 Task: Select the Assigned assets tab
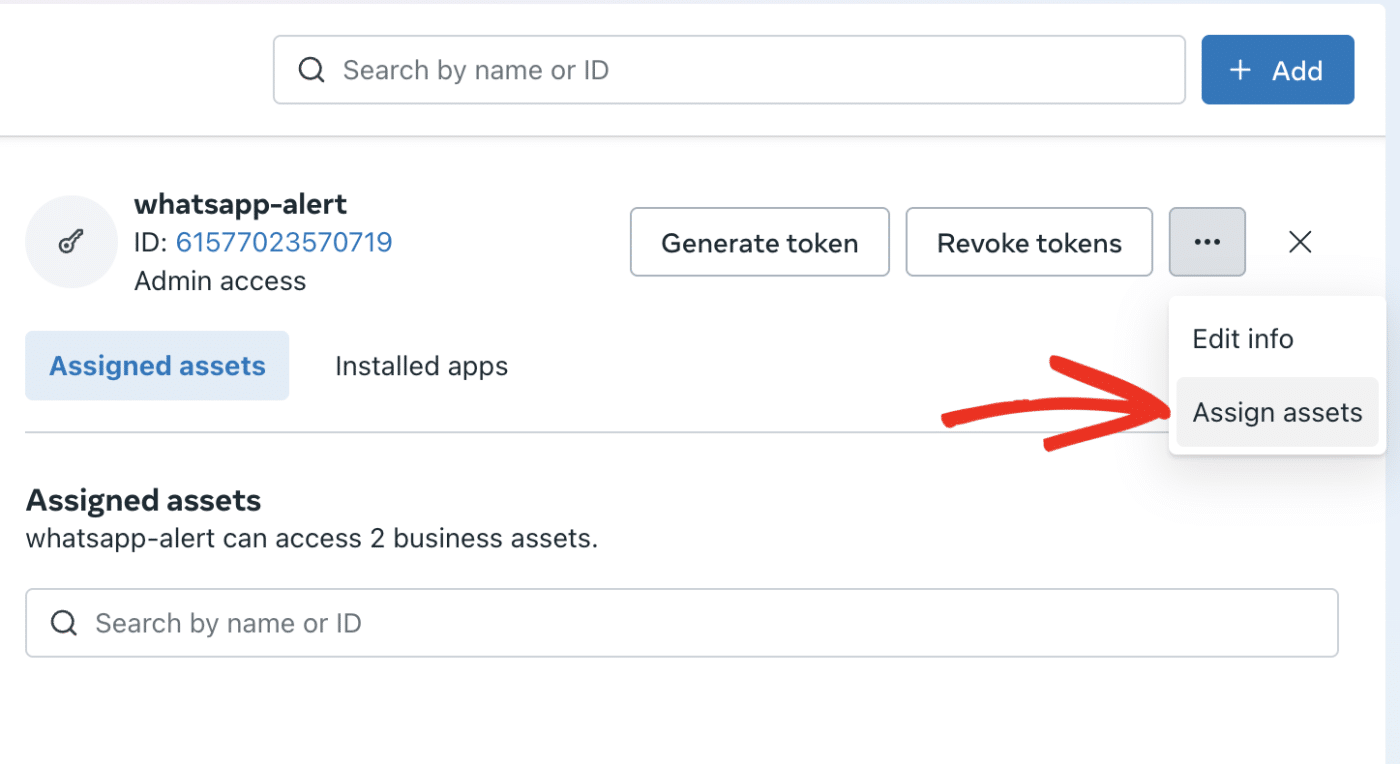156,365
